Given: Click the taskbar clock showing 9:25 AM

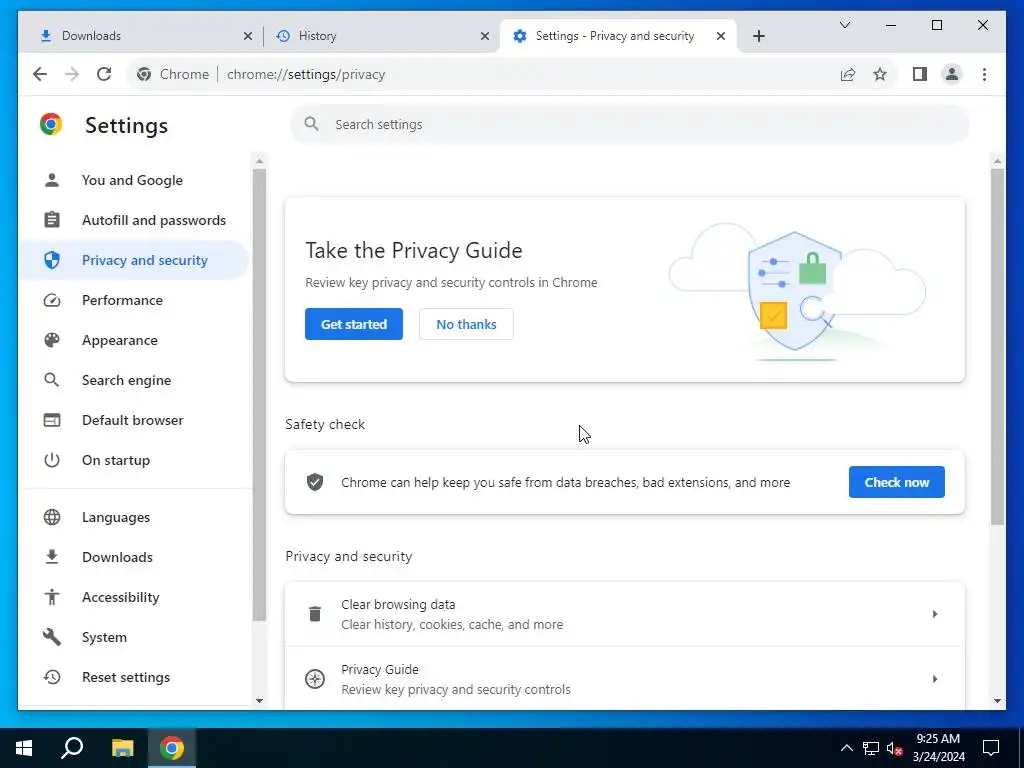Looking at the screenshot, I should pos(938,748).
